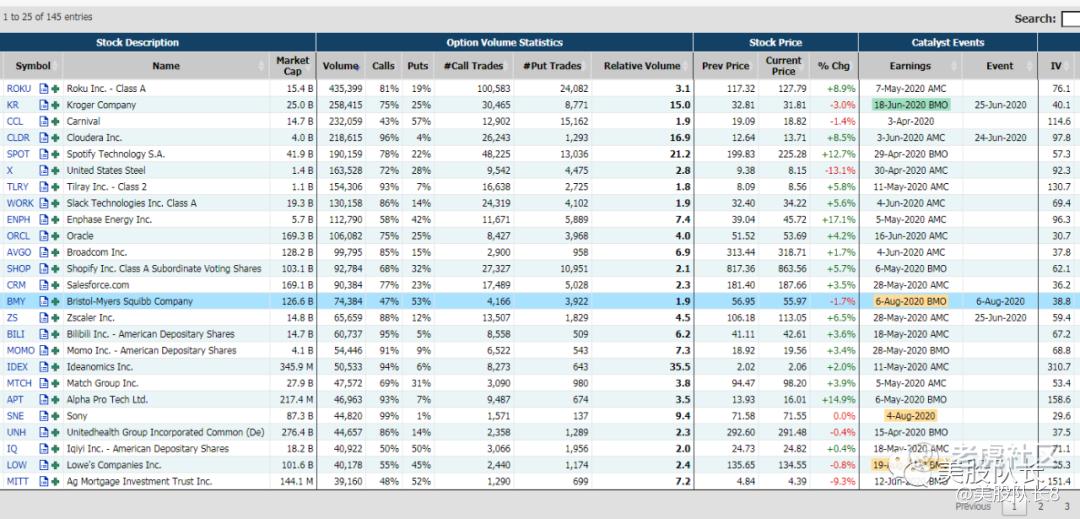Click the '+17.1%' change value

[x=838, y=220]
